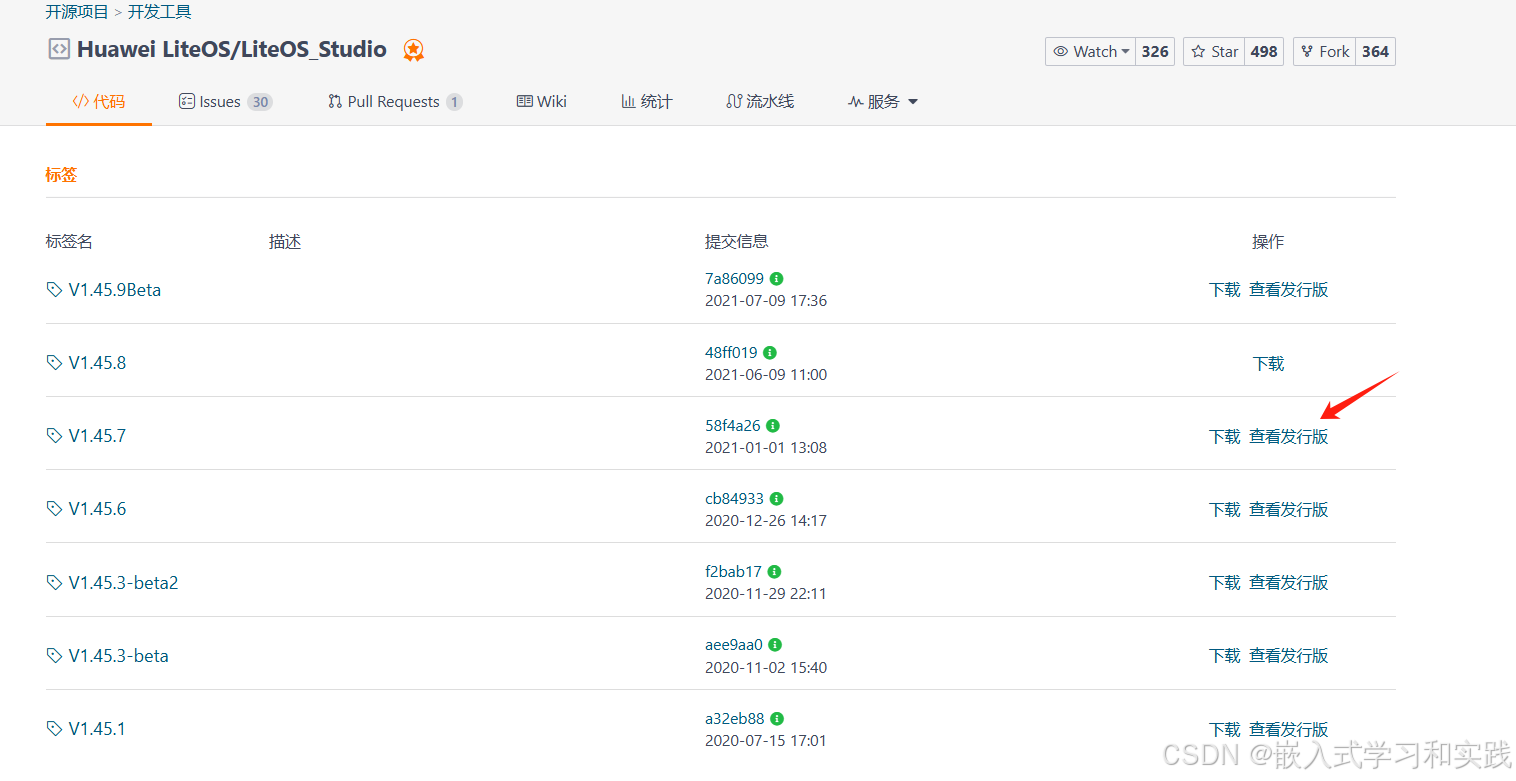Open commit 7a86099
1516x781 pixels.
click(x=734, y=279)
